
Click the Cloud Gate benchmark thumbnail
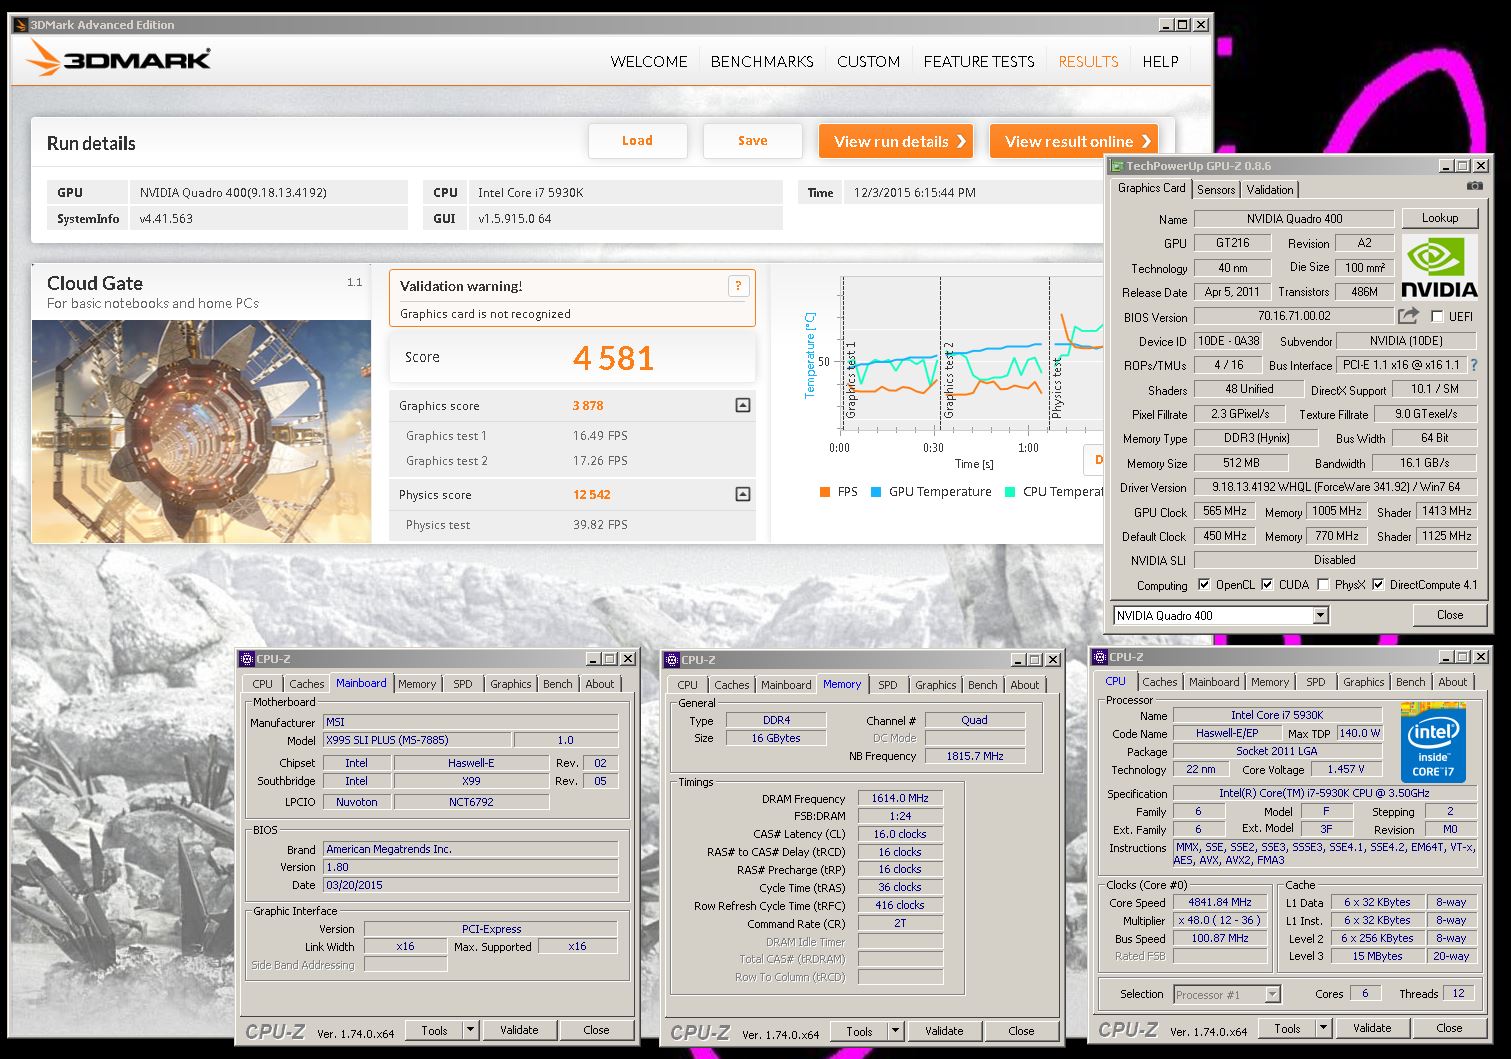(x=201, y=431)
